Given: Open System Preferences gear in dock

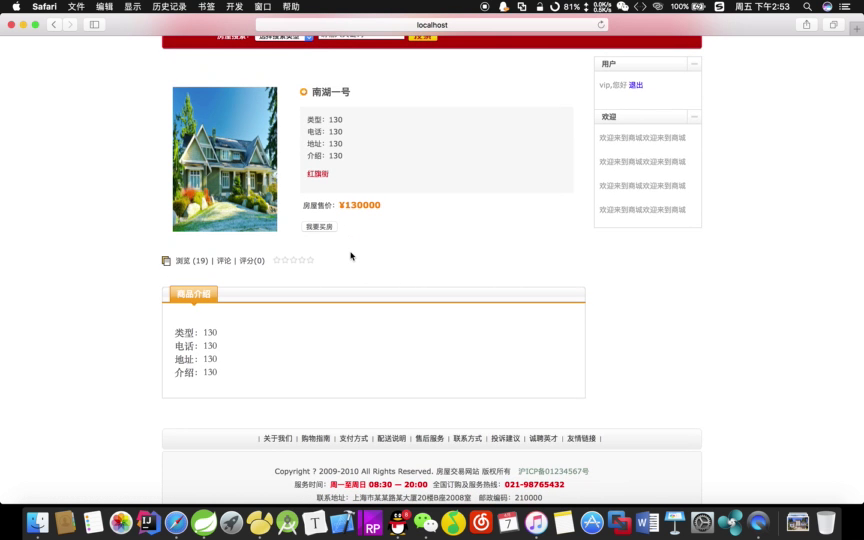Looking at the screenshot, I should [x=703, y=522].
